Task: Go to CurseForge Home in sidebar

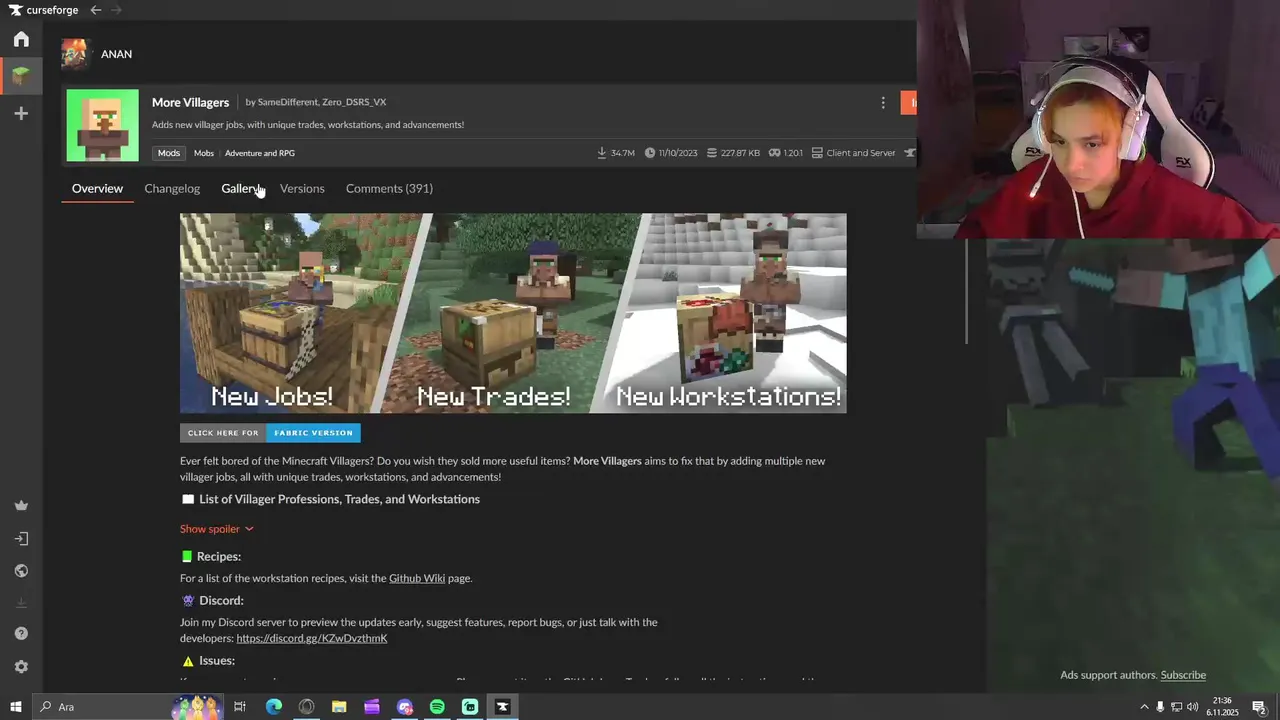Action: (21, 39)
